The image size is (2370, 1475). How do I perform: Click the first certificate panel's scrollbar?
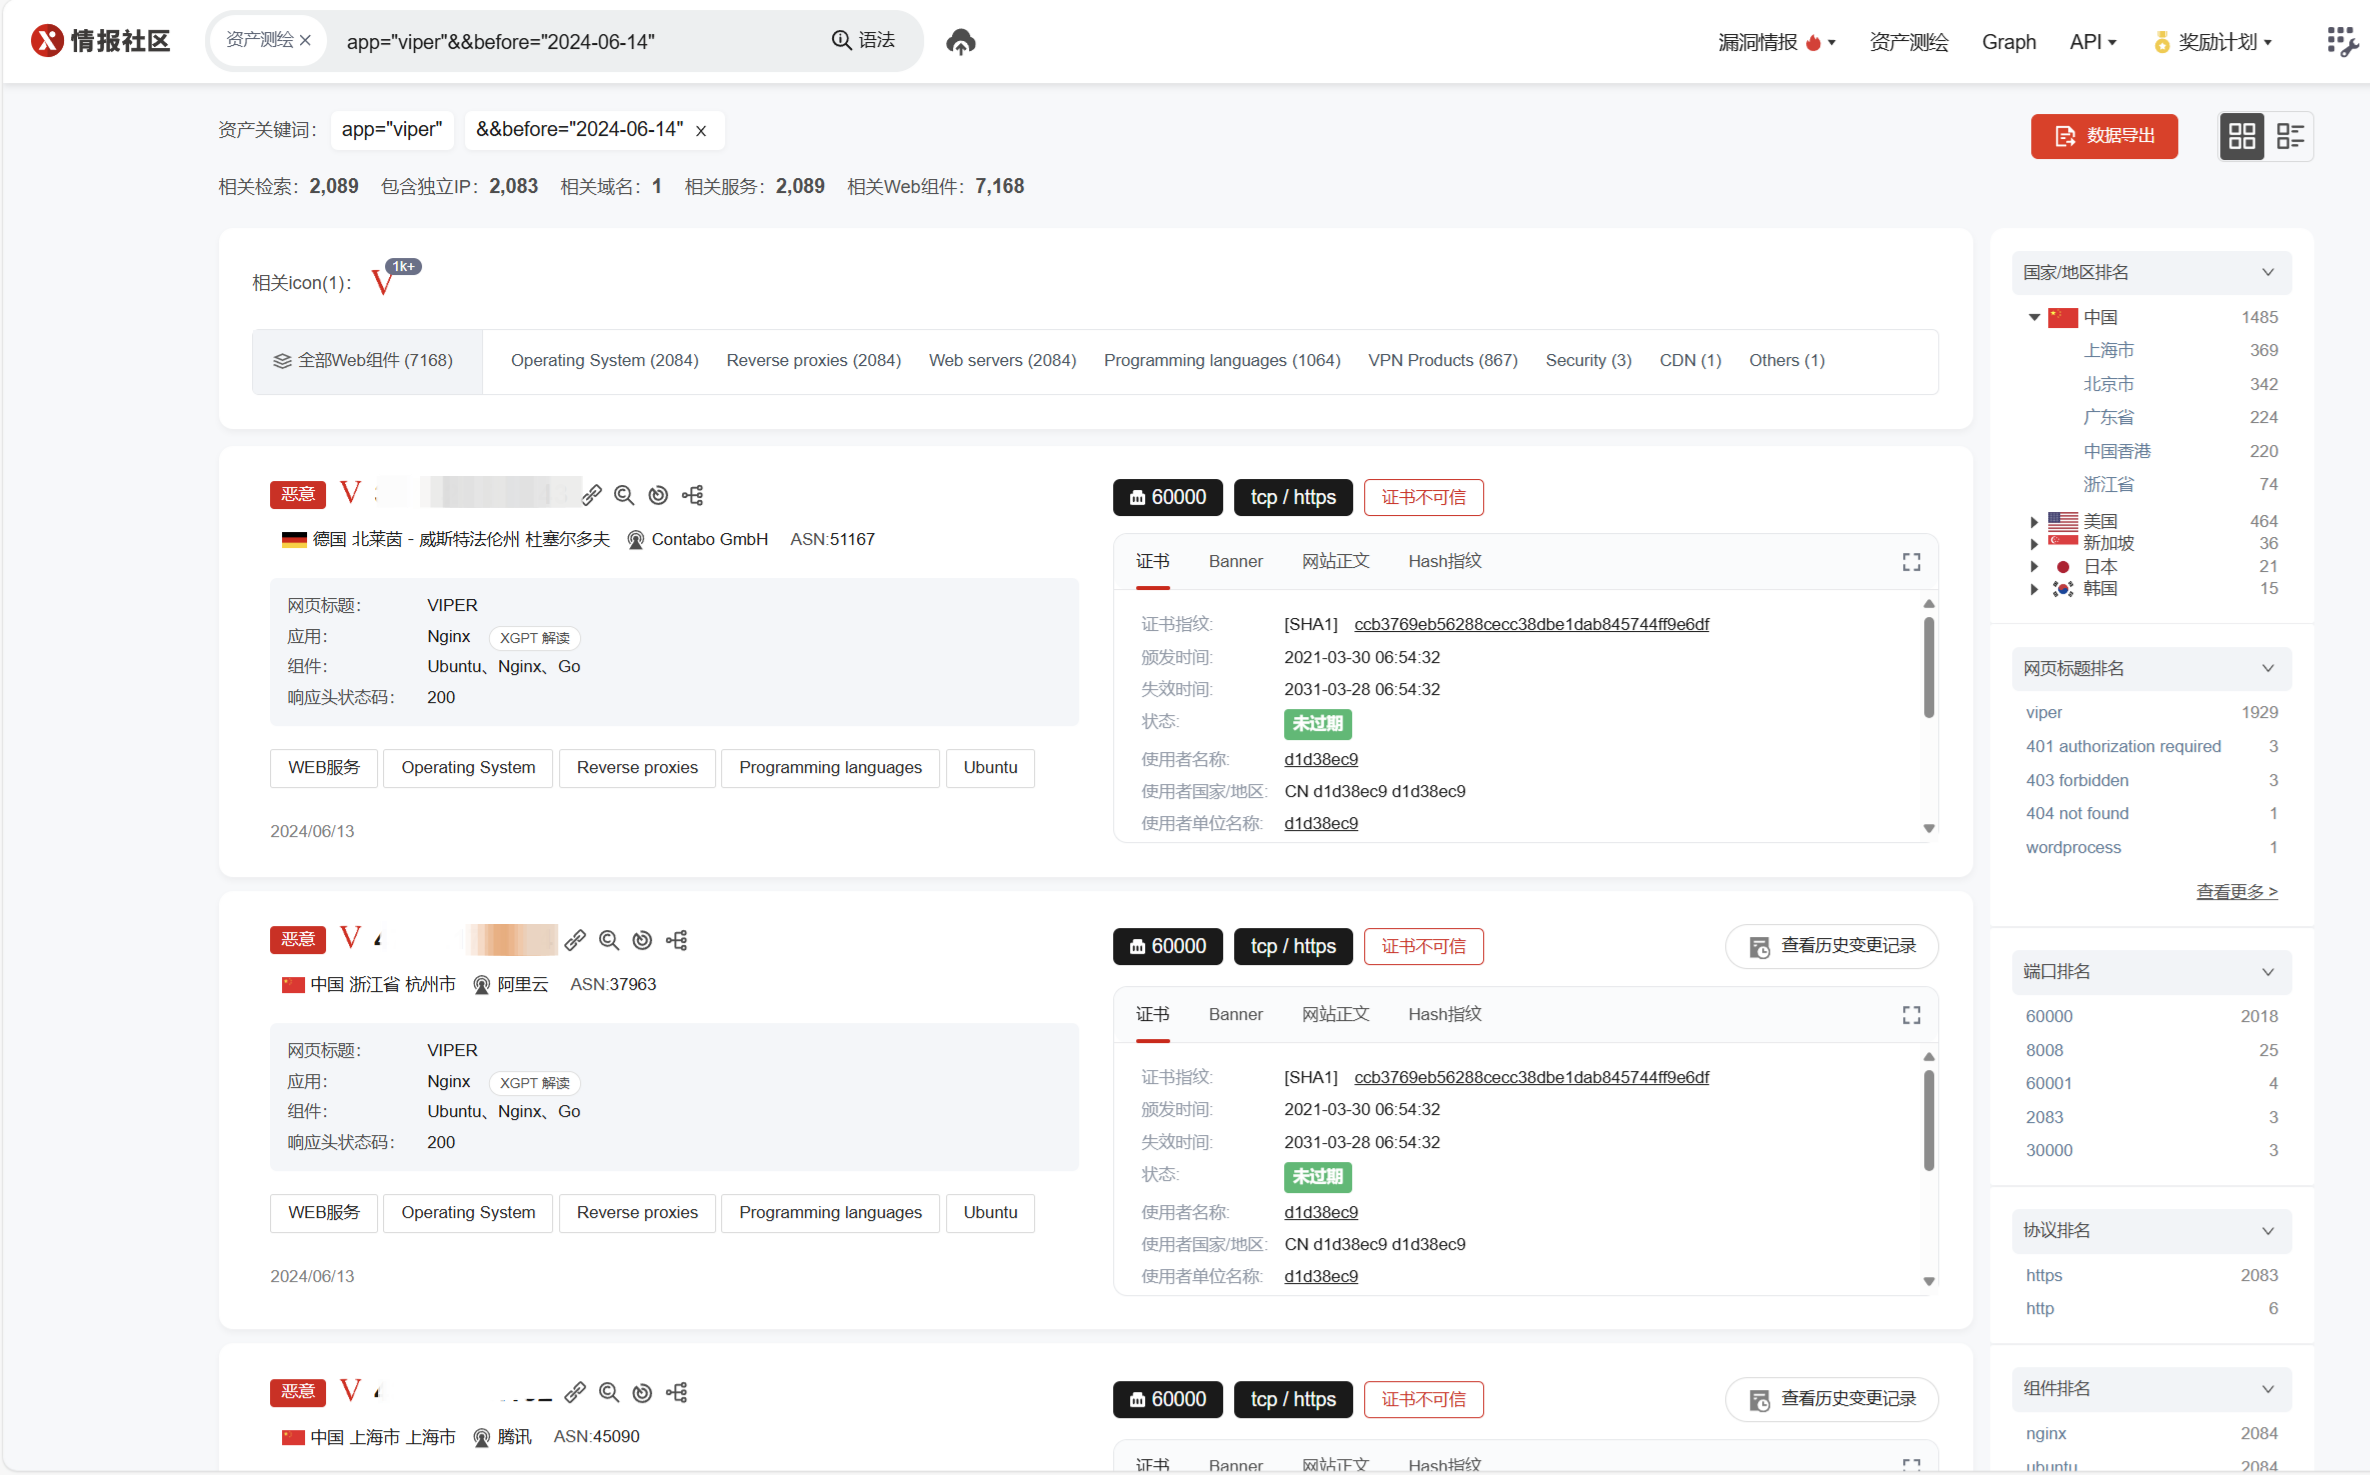click(x=1928, y=668)
